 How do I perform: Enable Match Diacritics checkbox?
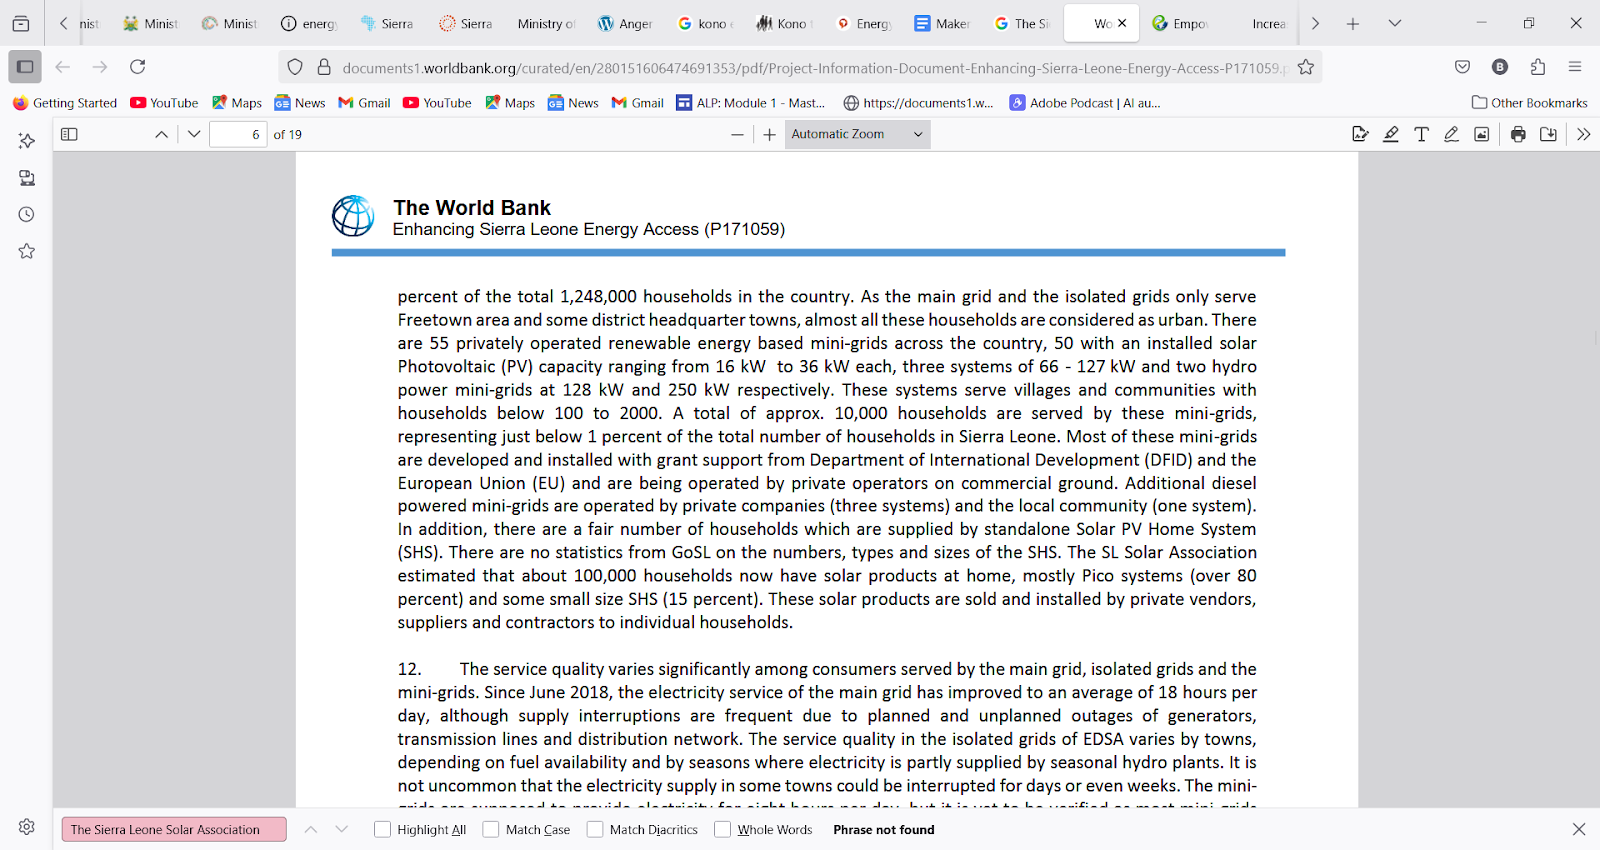pyautogui.click(x=595, y=829)
